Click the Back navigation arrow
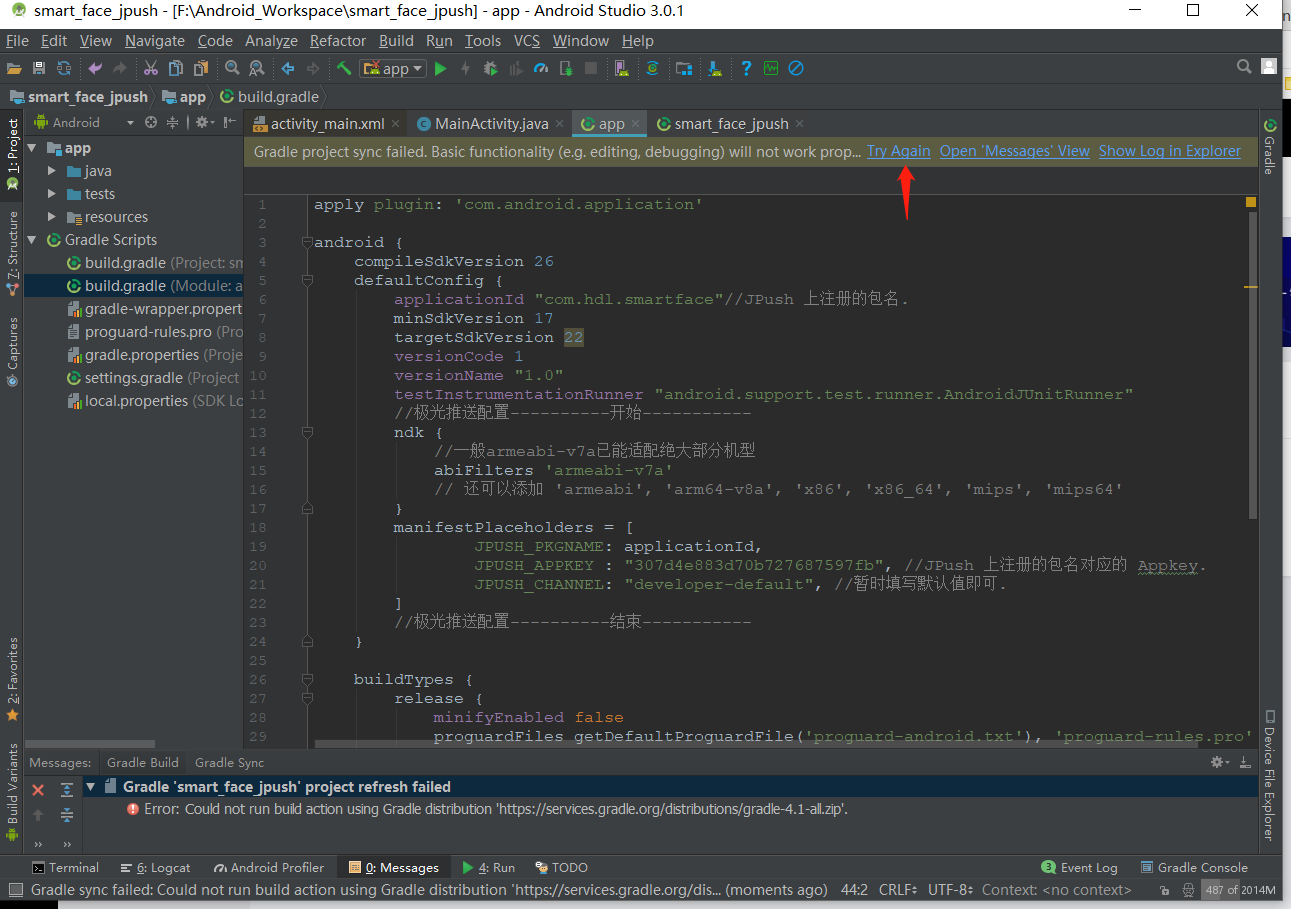 click(x=288, y=68)
